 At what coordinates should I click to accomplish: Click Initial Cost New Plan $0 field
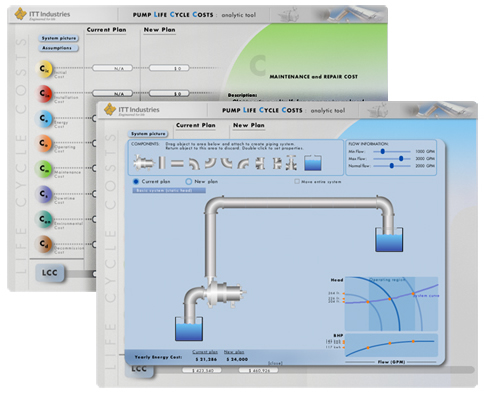pyautogui.click(x=169, y=68)
